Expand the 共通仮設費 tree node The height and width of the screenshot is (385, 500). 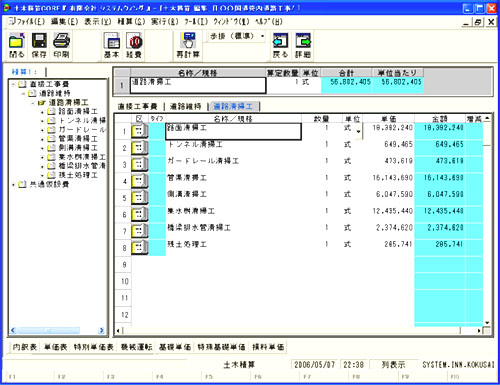13,185
